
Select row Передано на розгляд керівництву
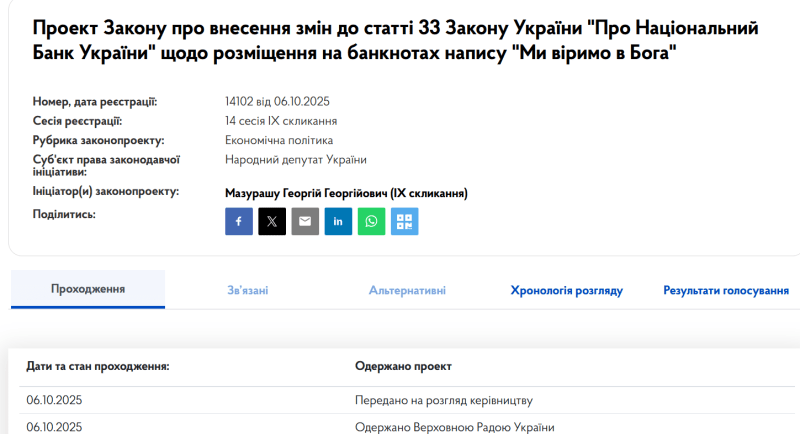click(x=443, y=400)
